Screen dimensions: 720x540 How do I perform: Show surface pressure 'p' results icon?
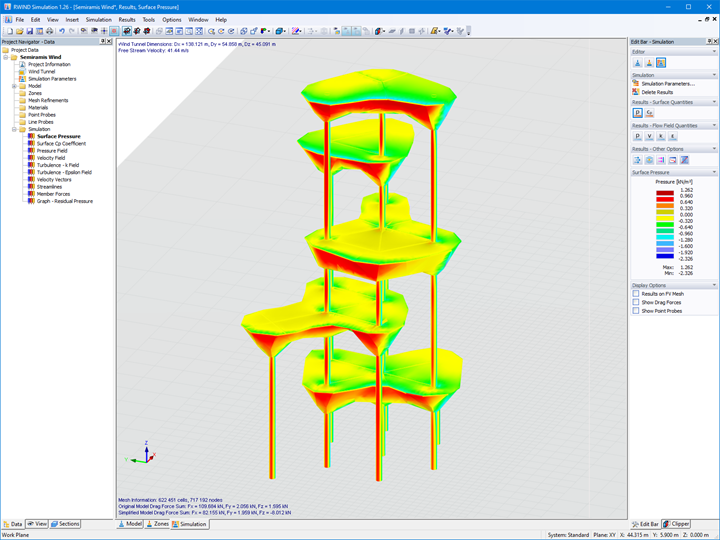pyautogui.click(x=637, y=113)
